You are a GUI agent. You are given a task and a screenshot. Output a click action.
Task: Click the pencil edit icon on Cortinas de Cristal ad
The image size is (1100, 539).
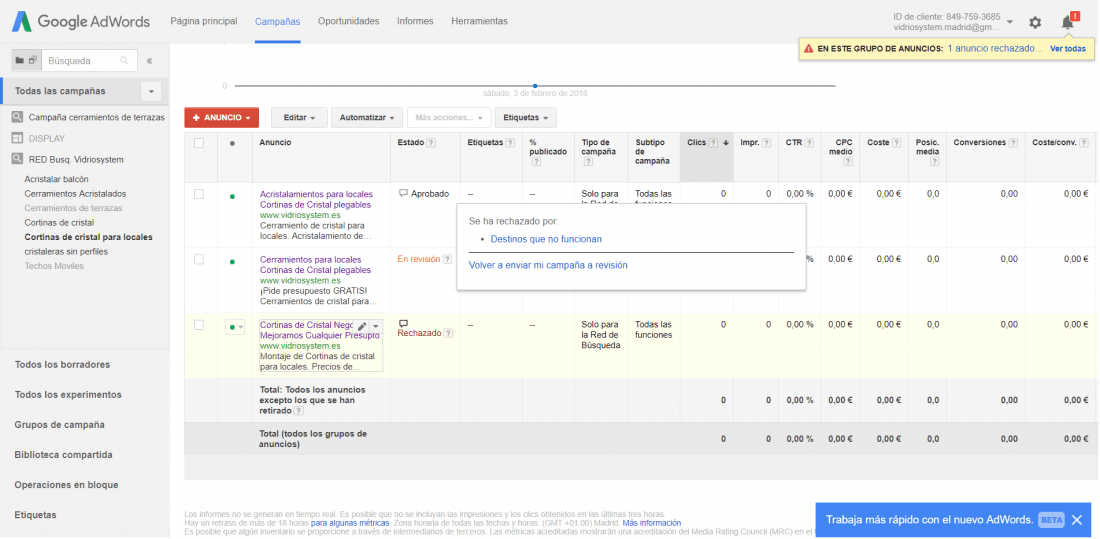(362, 326)
